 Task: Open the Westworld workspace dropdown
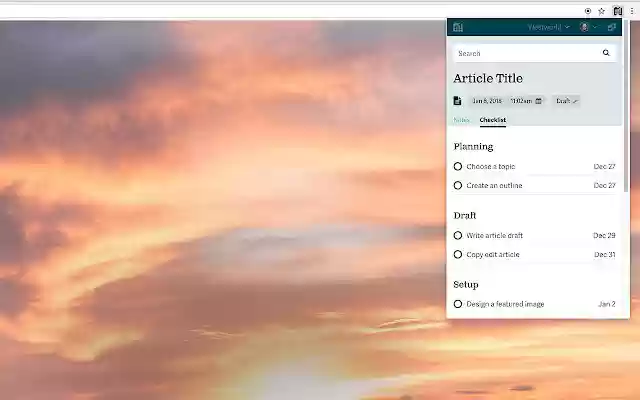[548, 27]
